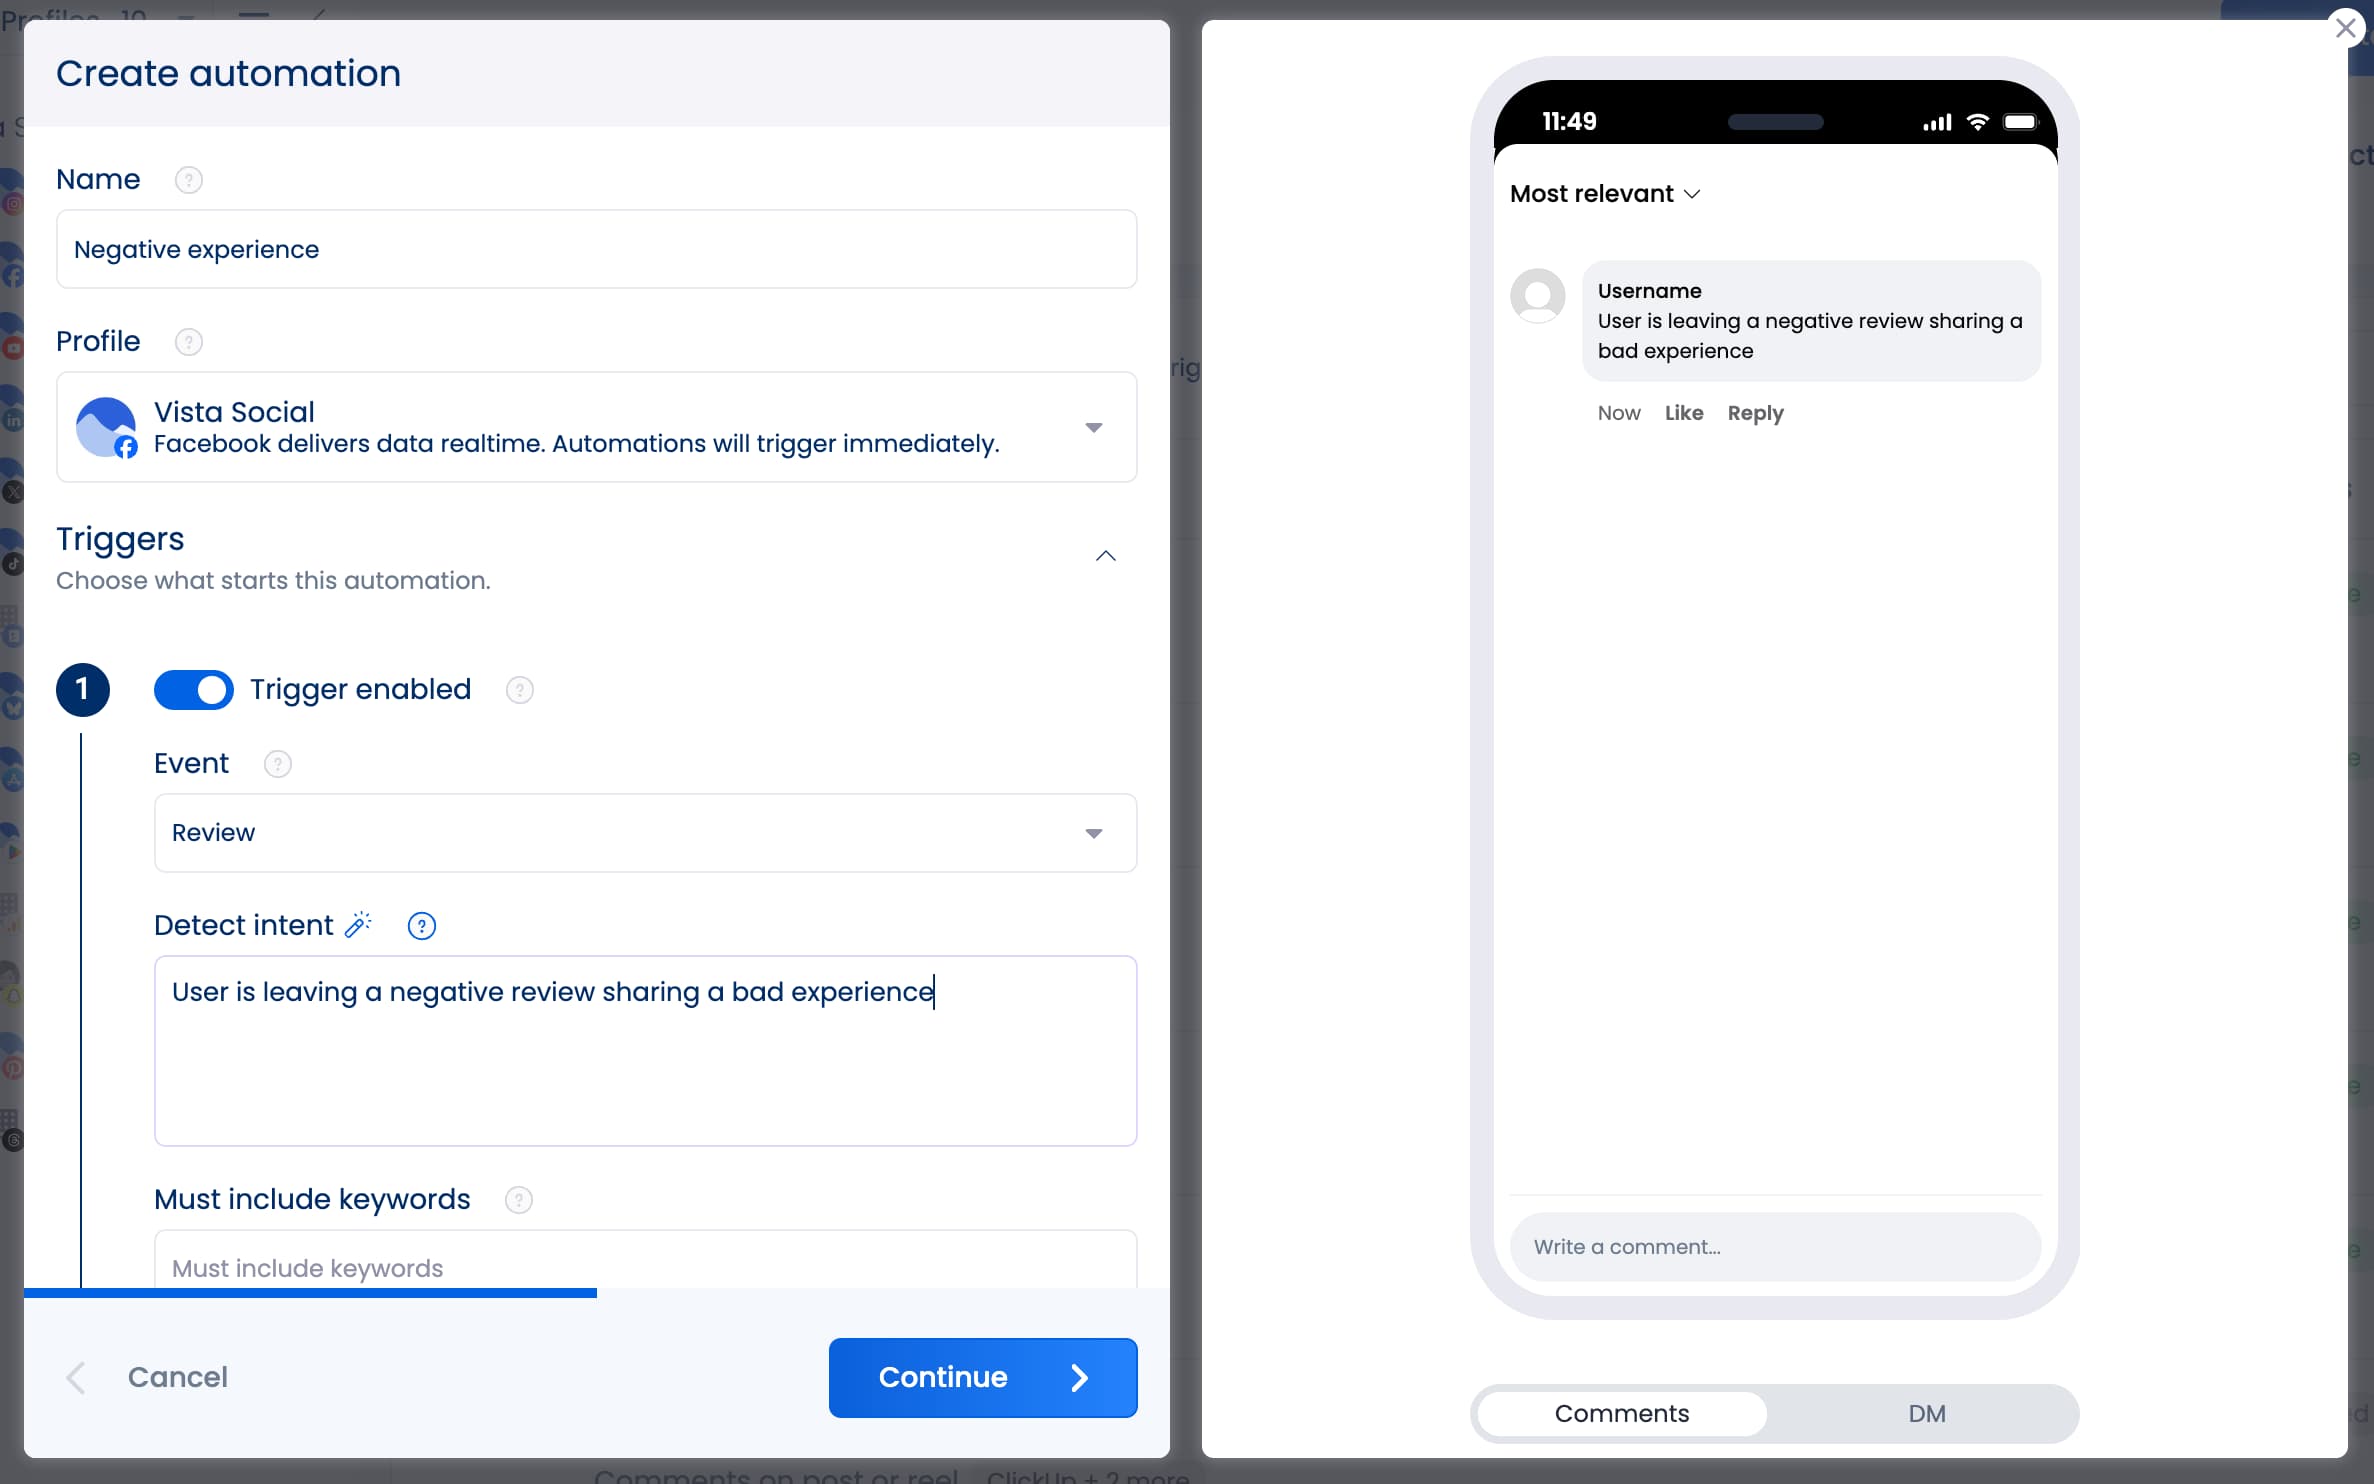Viewport: 2374px width, 1484px height.
Task: Switch to the DM tab
Action: click(x=1928, y=1413)
